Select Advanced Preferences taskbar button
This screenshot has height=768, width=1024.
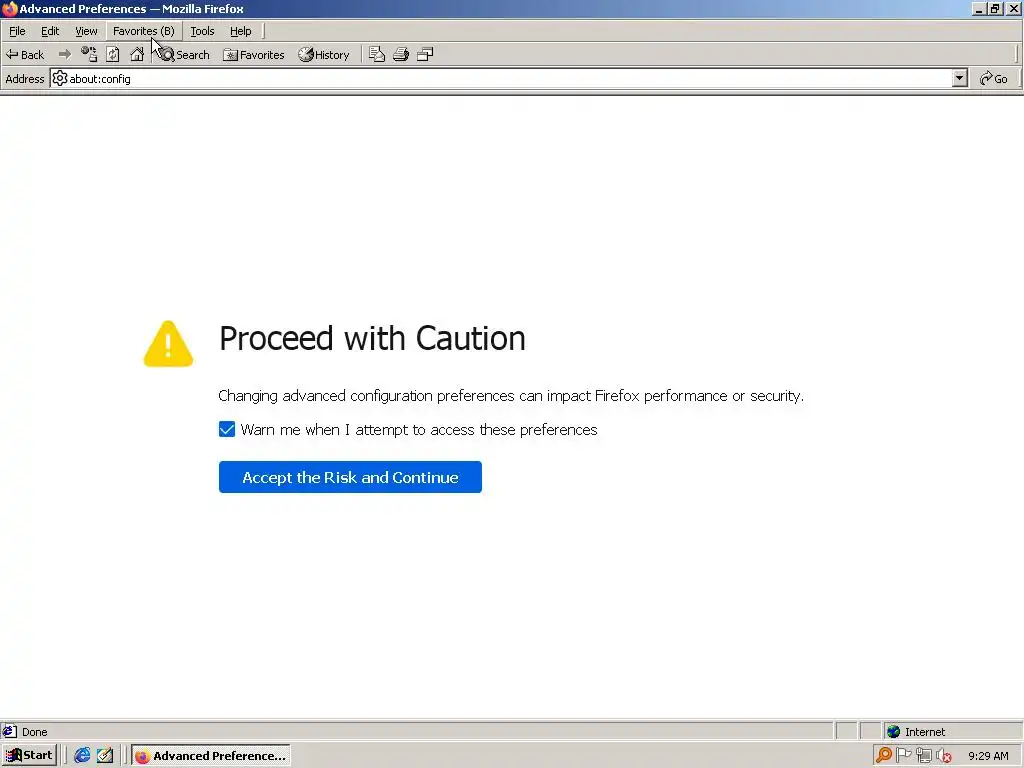tap(210, 756)
